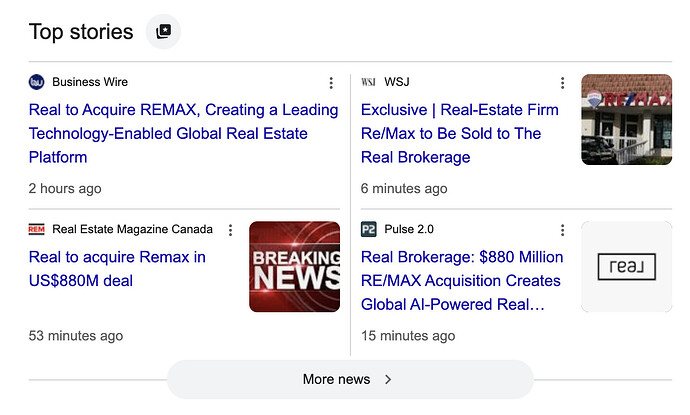Screen dimensions: 690x415
Task: Click the Breaking News thumbnail image
Action: [294, 267]
